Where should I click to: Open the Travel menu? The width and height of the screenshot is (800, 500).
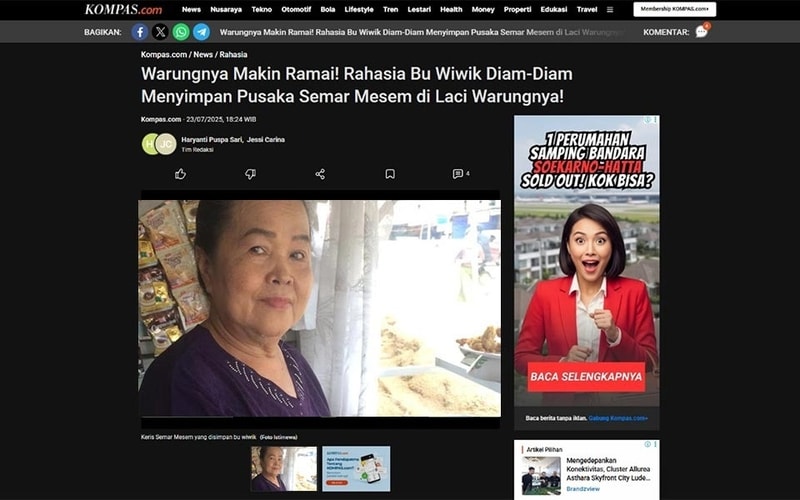(587, 10)
